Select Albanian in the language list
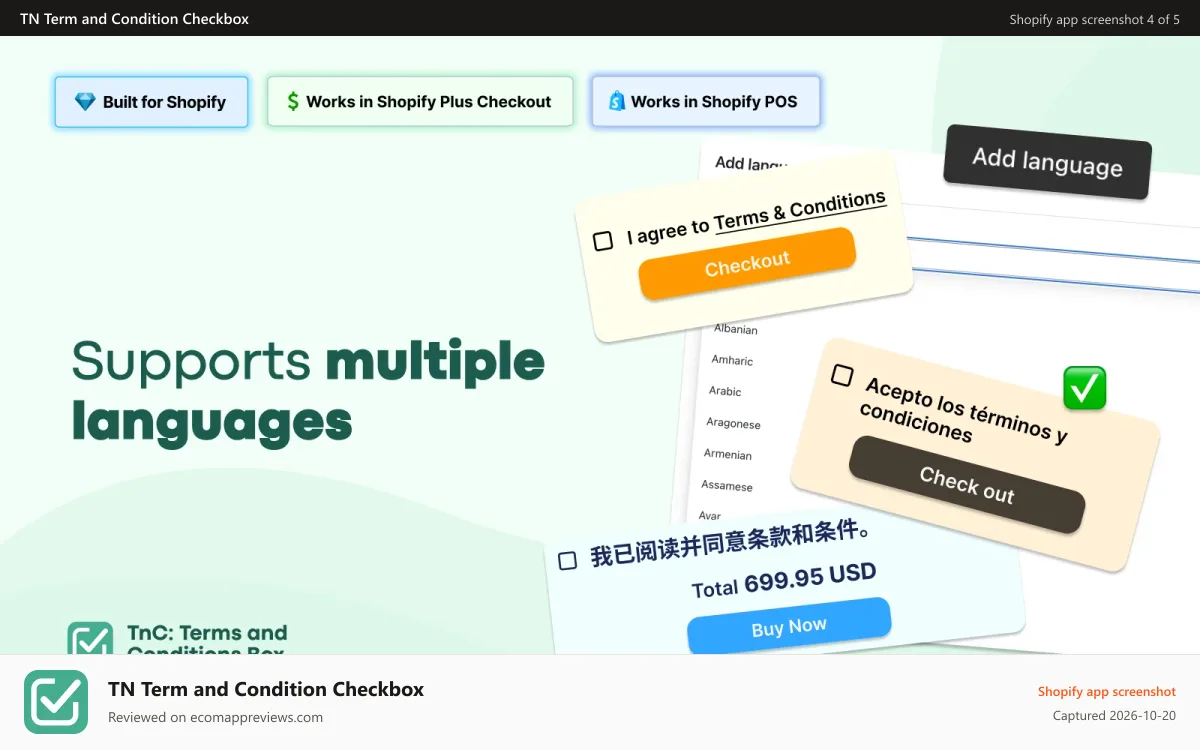 point(736,329)
